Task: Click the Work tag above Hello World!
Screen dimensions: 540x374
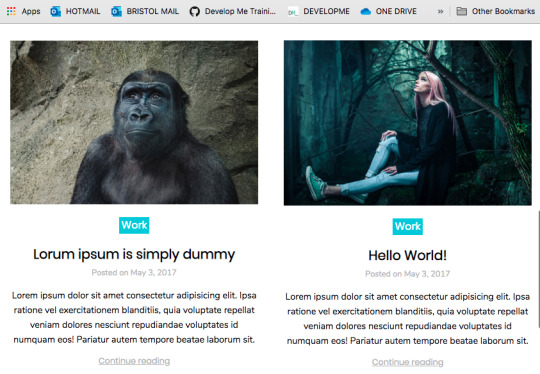Action: pyautogui.click(x=407, y=227)
